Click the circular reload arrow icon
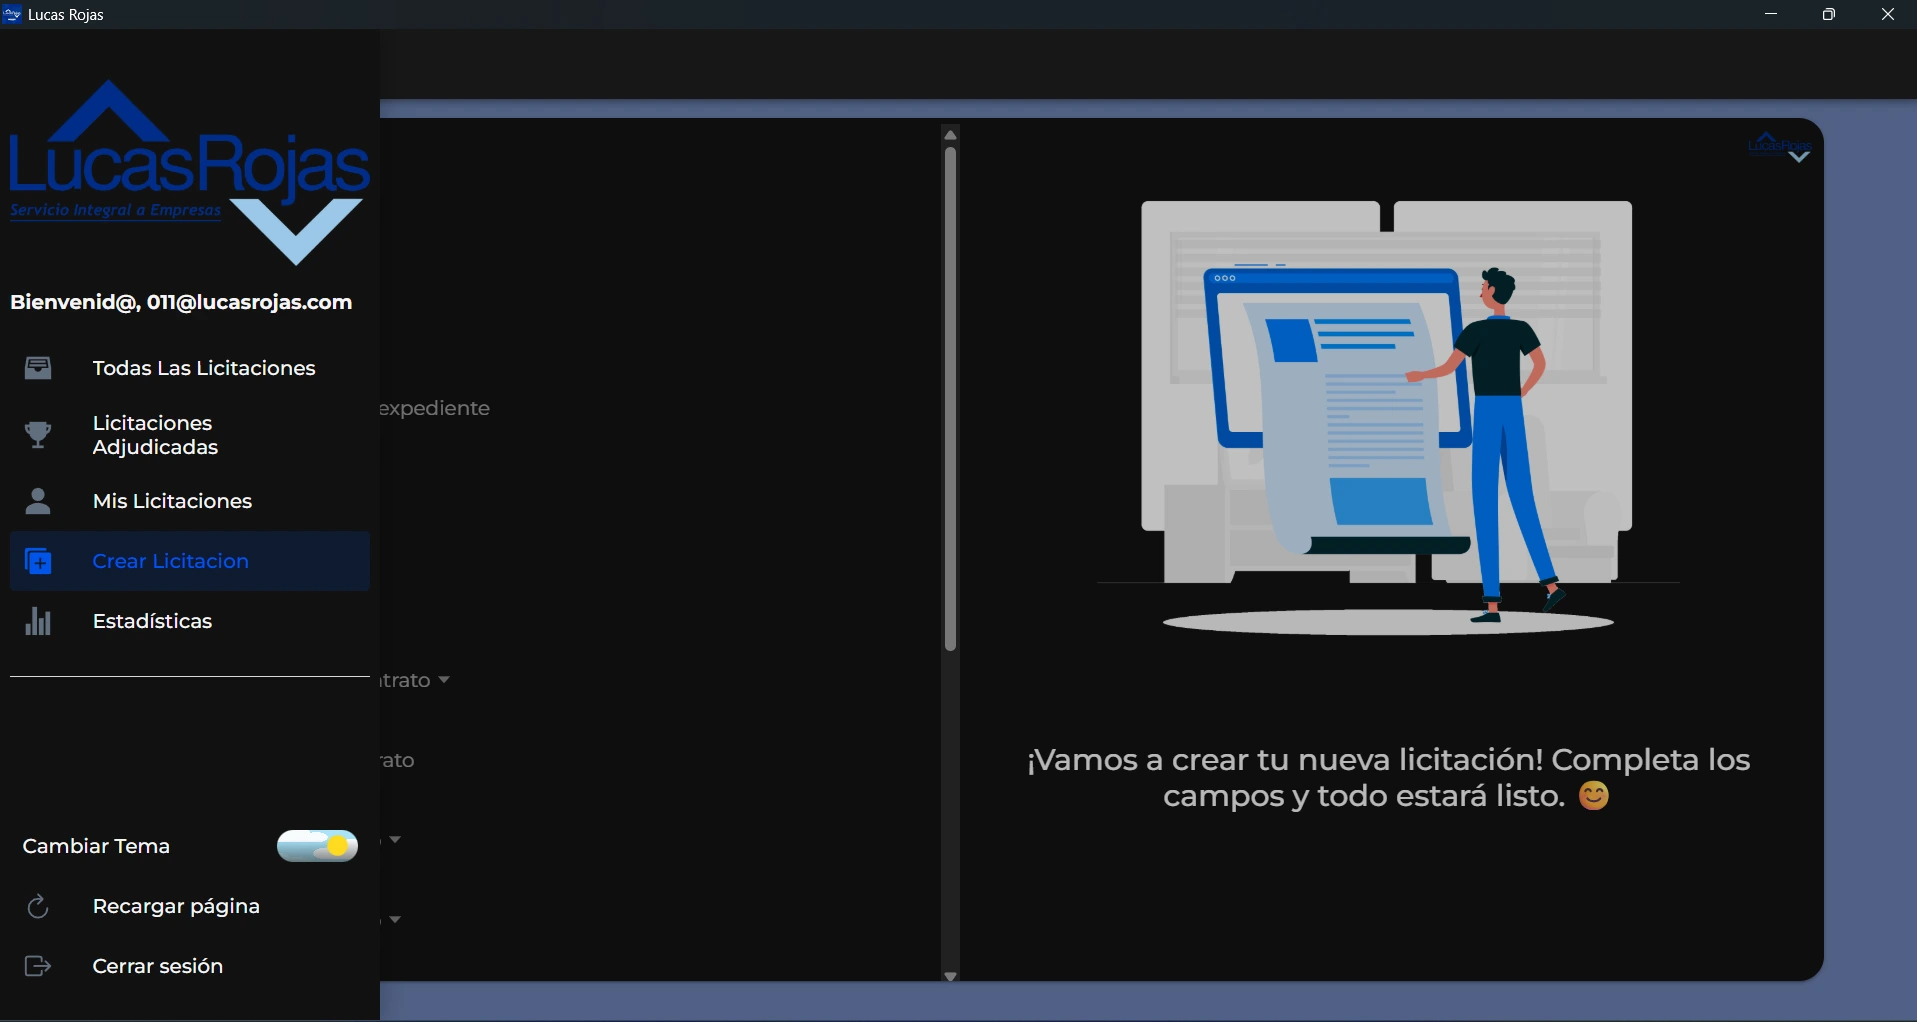 coord(38,907)
